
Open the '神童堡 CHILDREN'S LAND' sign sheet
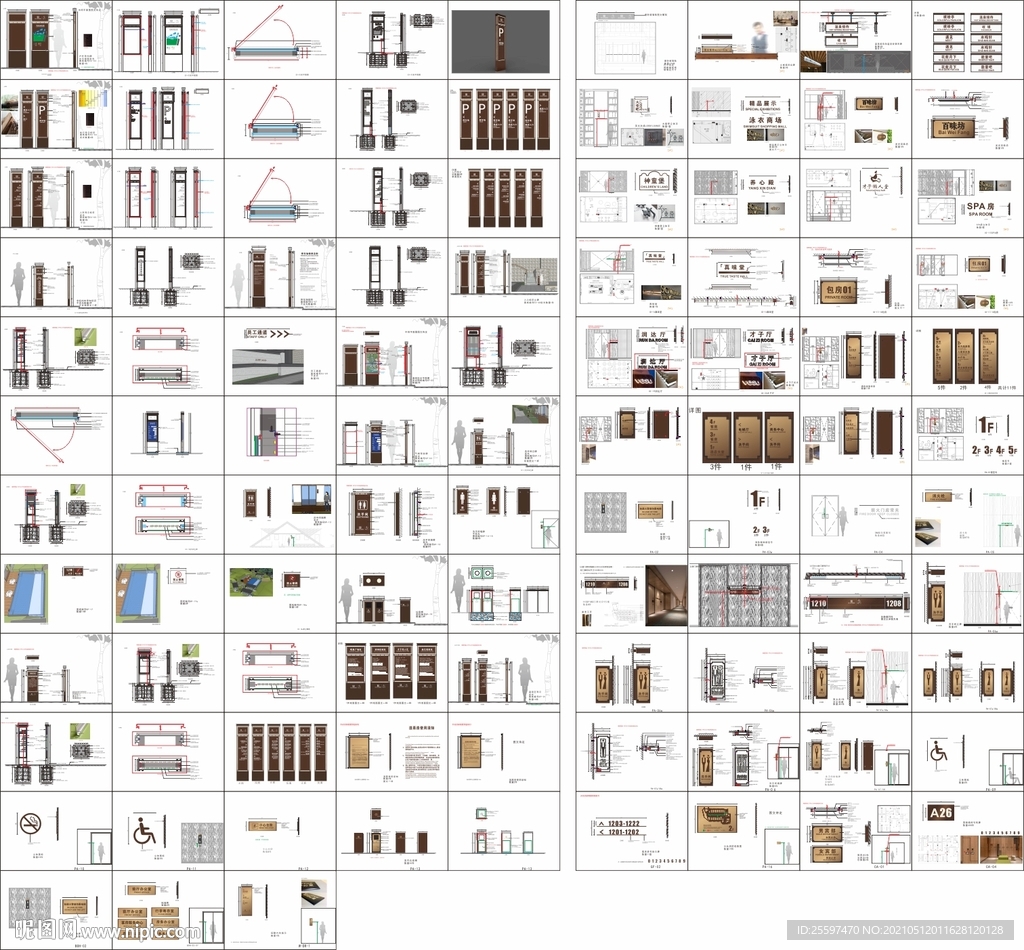pyautogui.click(x=632, y=198)
